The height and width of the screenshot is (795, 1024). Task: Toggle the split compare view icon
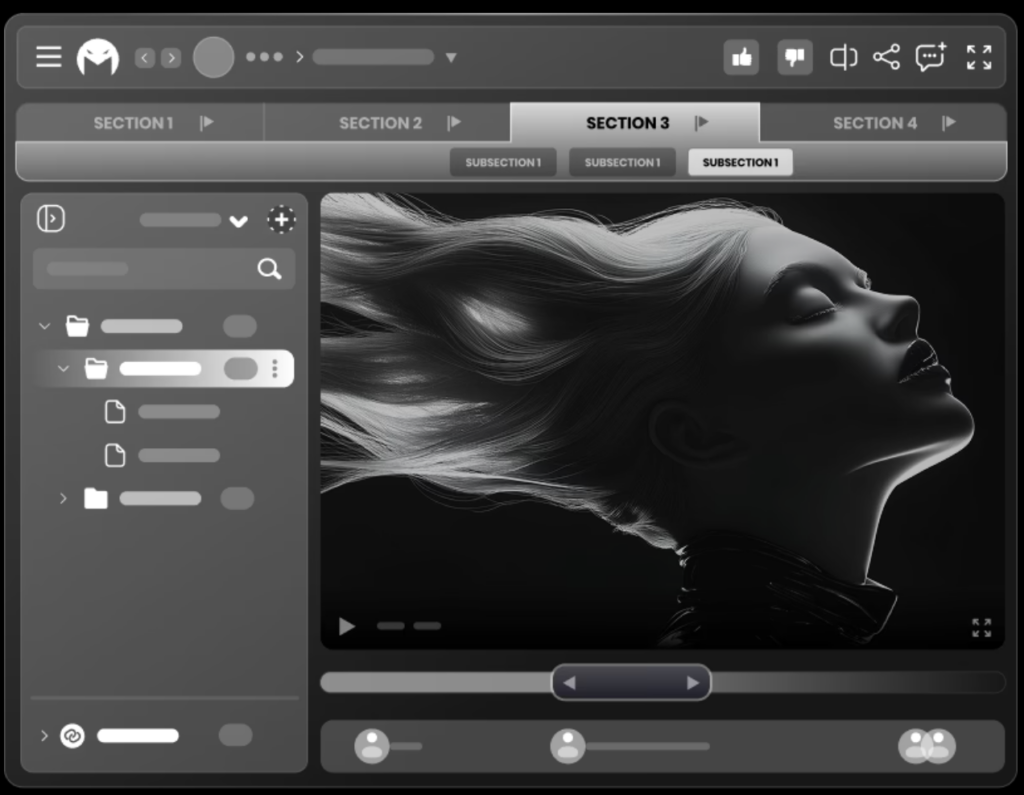point(843,58)
